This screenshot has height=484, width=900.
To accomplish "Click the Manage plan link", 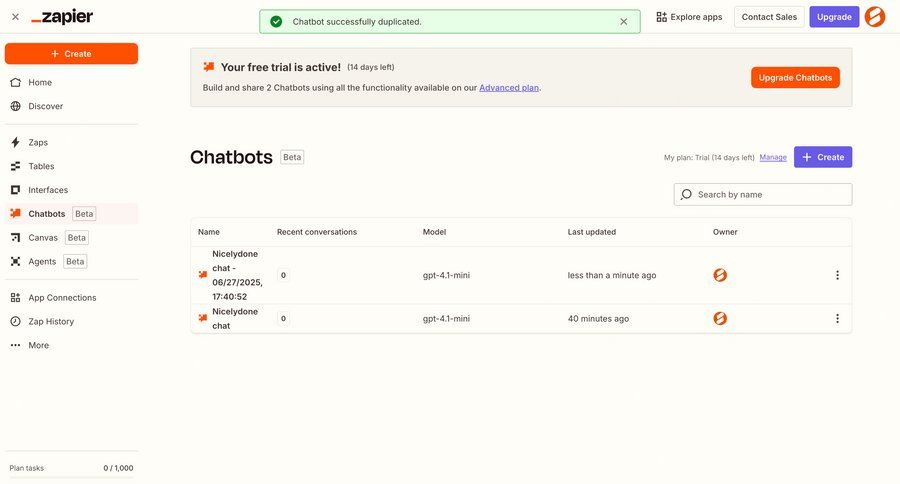I will coord(773,157).
